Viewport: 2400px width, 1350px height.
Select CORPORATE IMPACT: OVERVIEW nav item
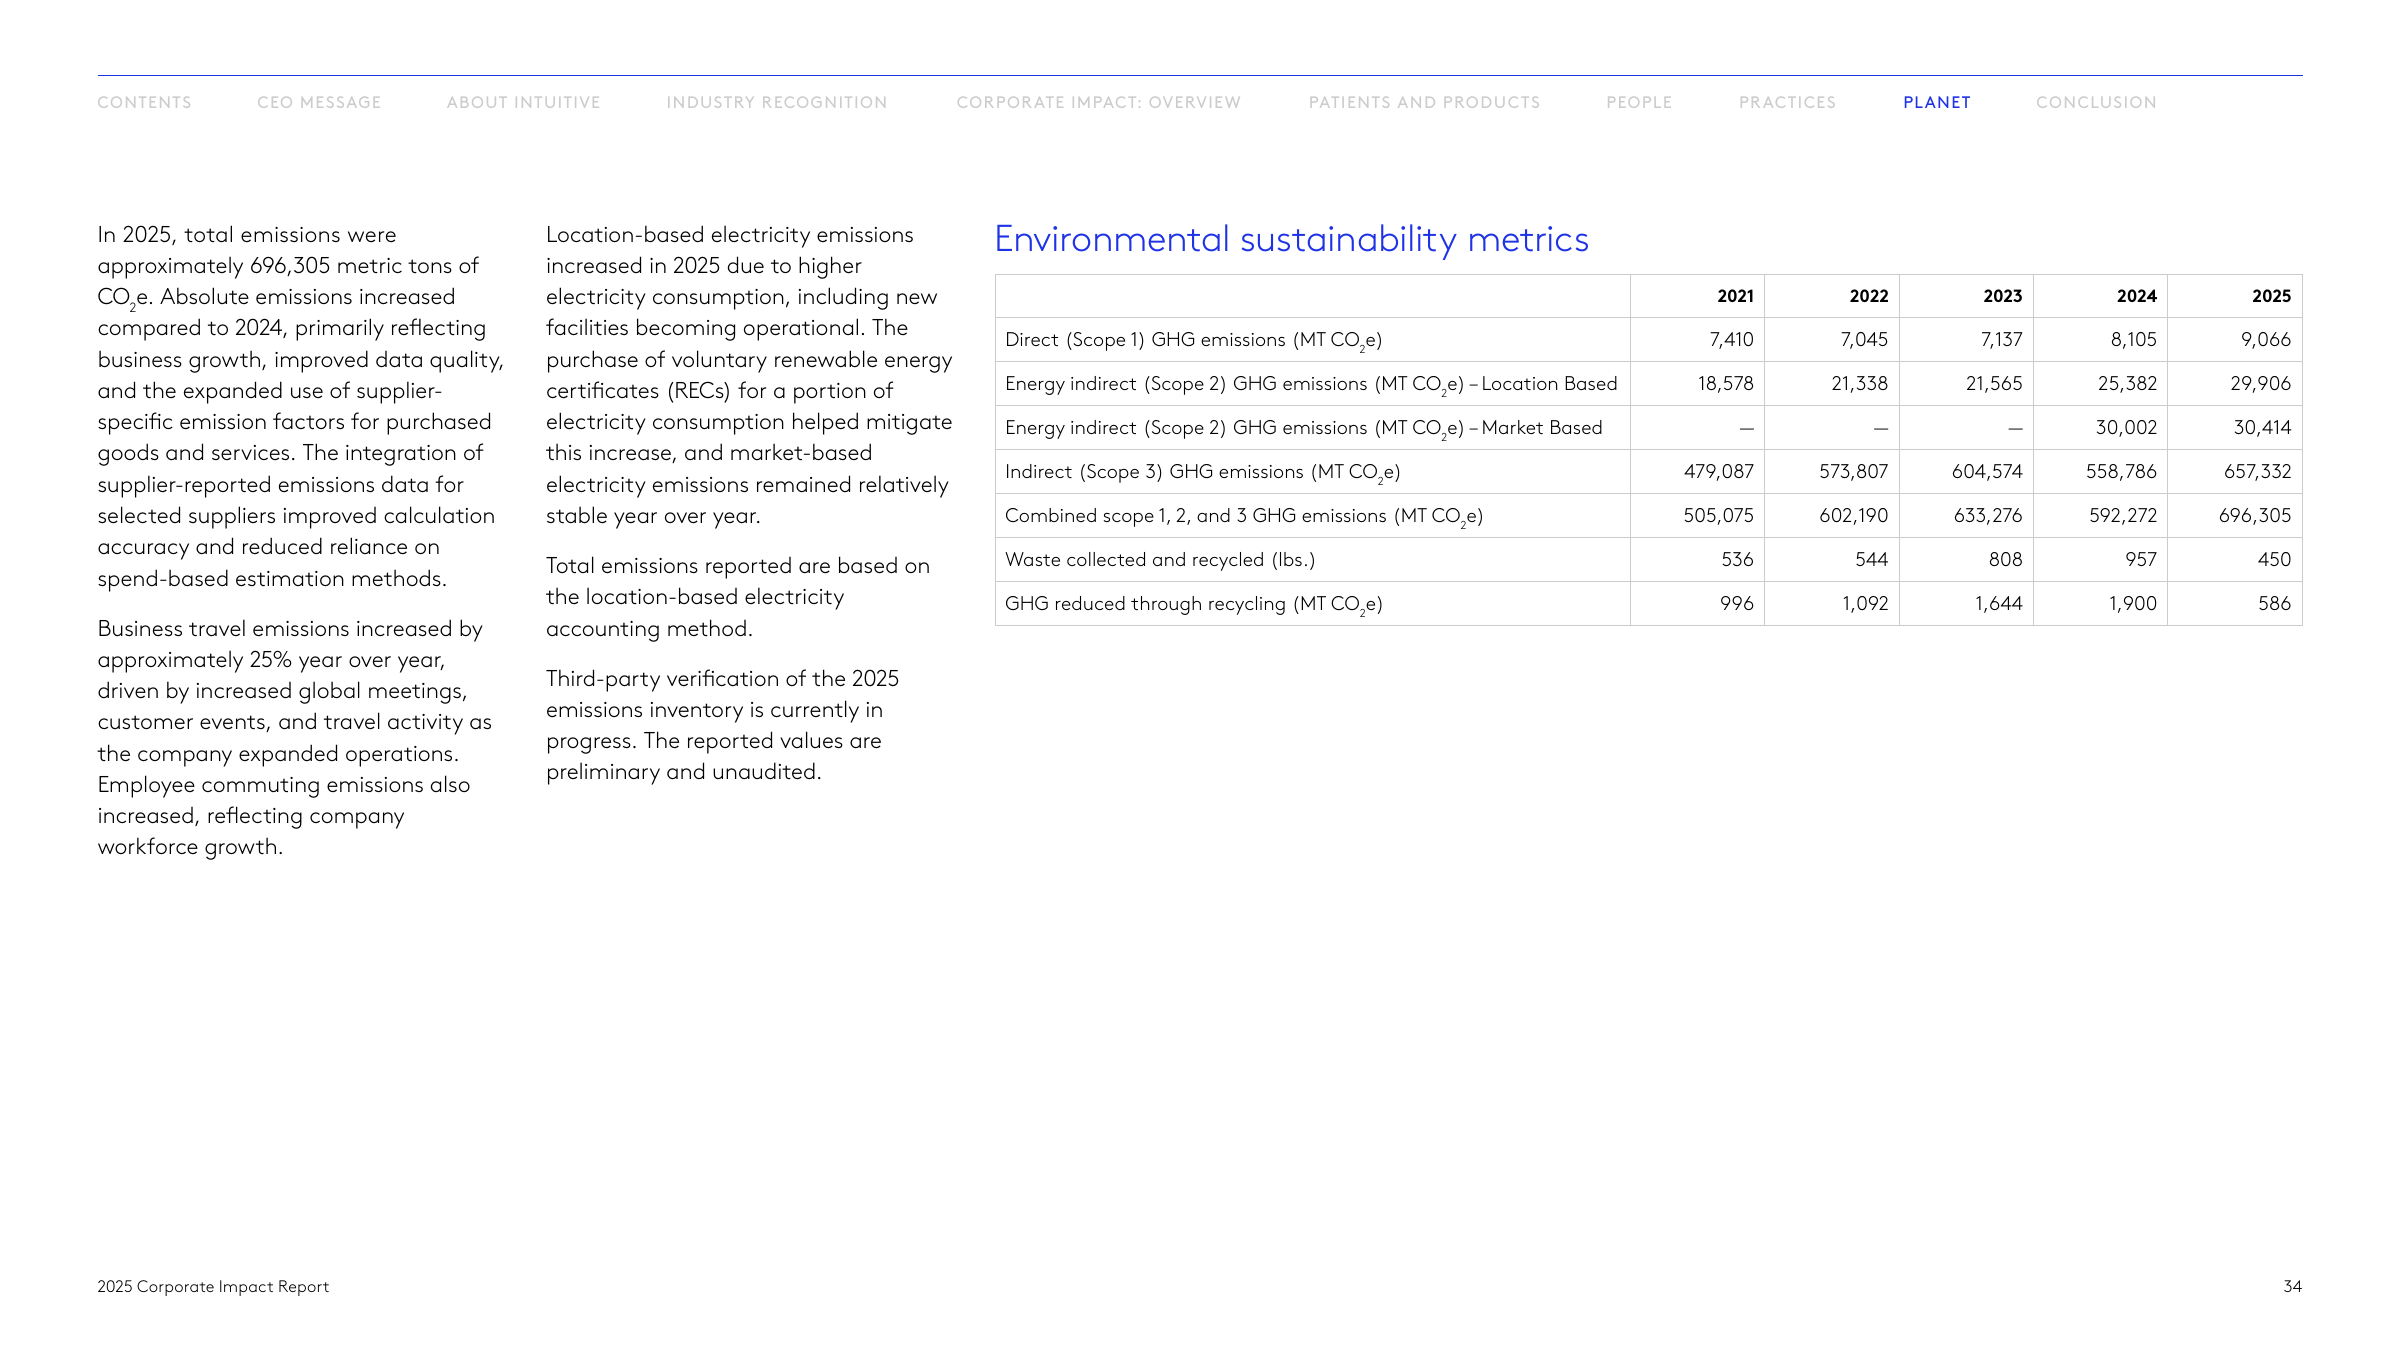[1098, 102]
